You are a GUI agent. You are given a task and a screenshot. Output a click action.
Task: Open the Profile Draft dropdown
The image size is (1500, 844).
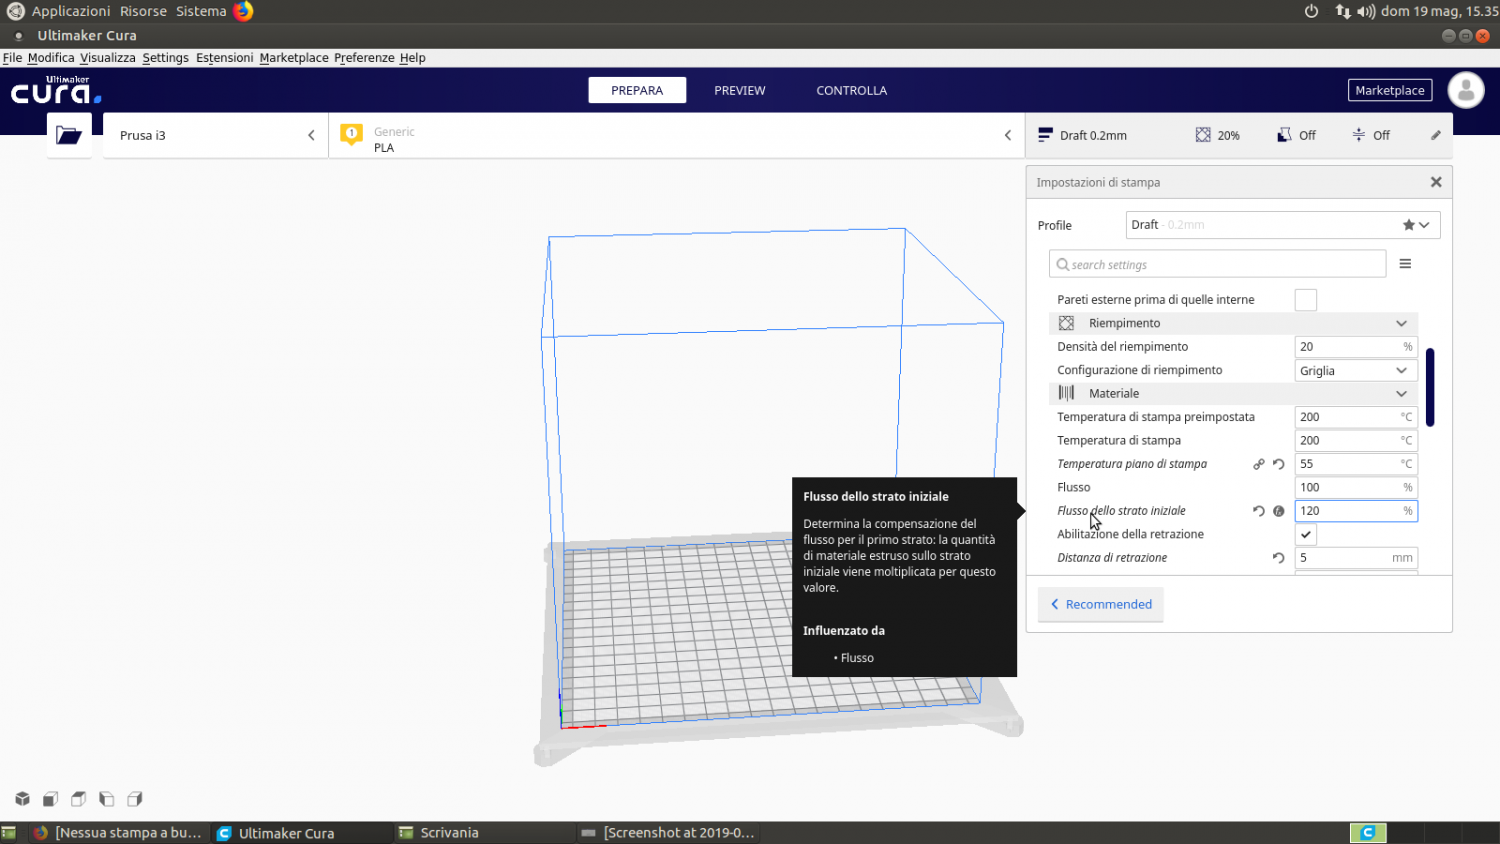click(x=1283, y=225)
